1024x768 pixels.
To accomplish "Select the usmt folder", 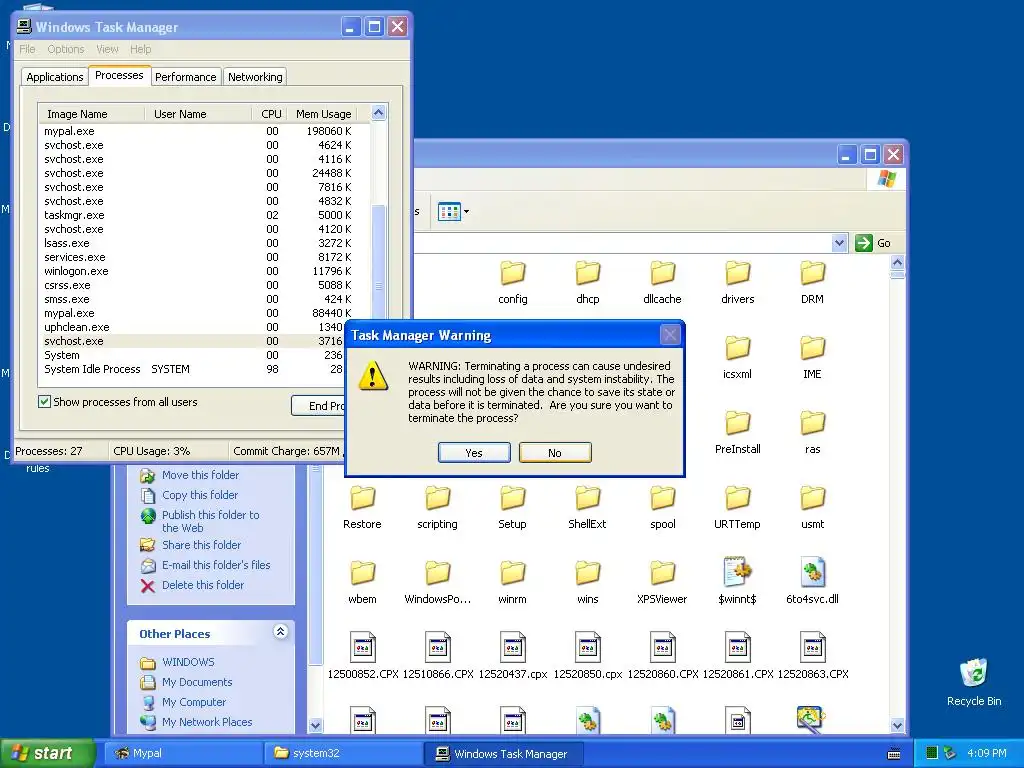I will point(812,507).
